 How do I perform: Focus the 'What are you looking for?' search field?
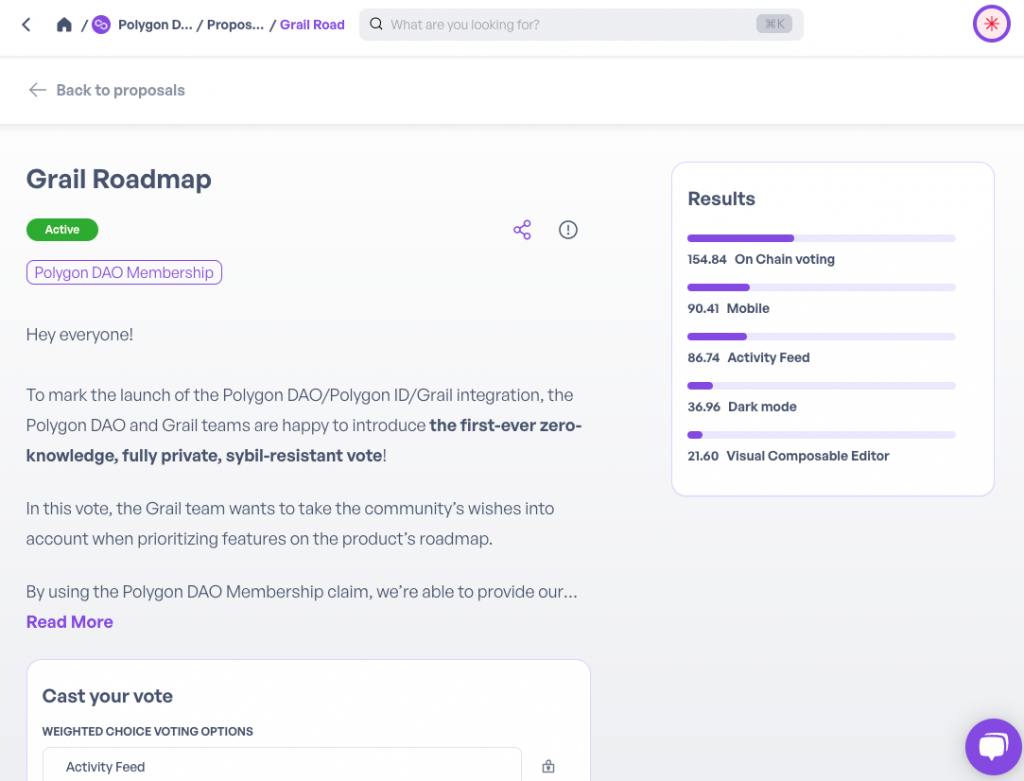coord(581,25)
